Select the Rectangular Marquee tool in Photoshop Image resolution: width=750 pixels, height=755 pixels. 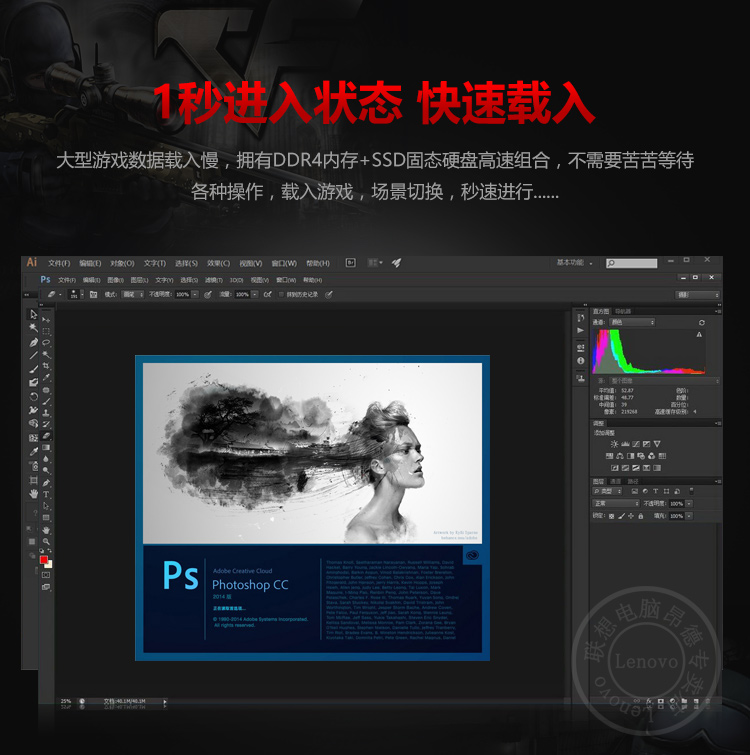(46, 331)
